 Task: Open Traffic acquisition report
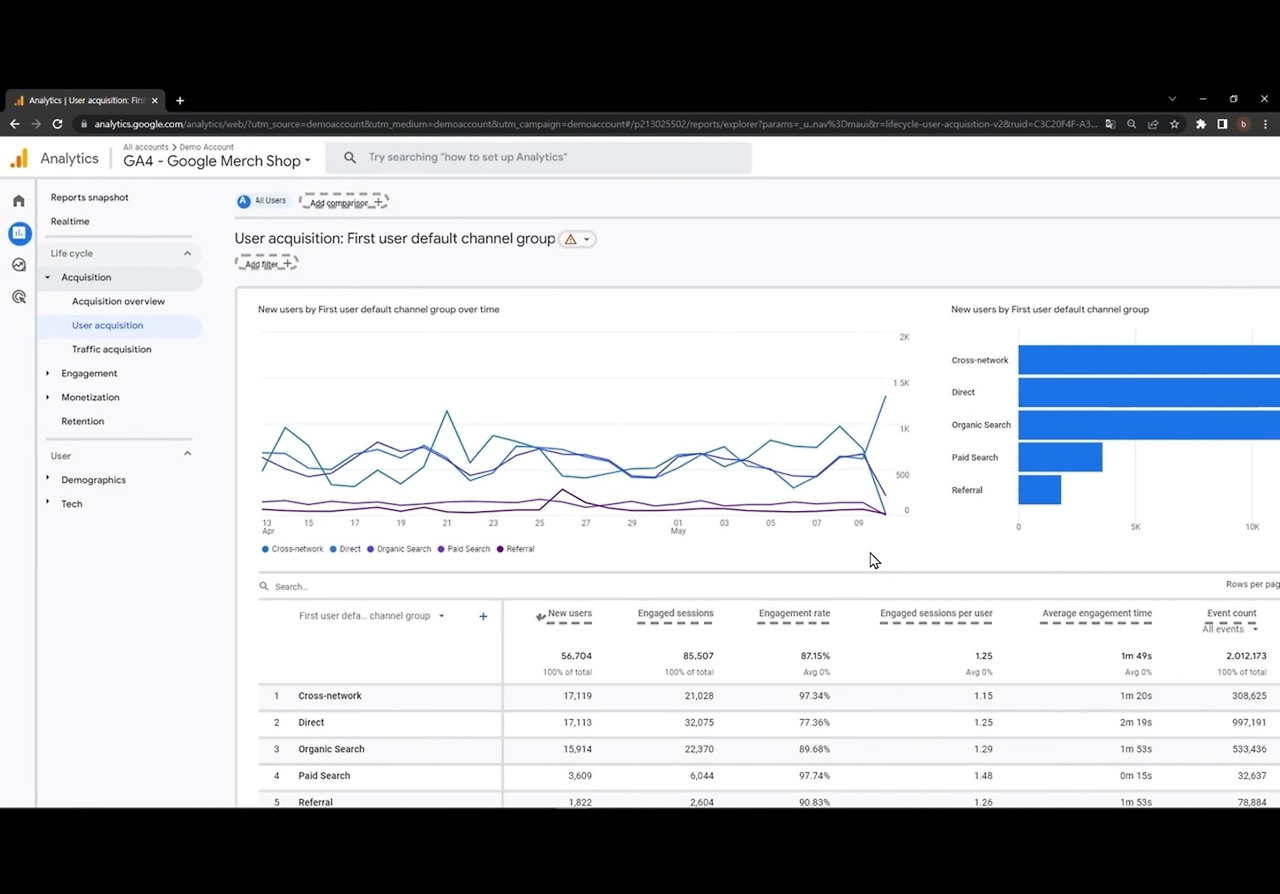tap(112, 349)
